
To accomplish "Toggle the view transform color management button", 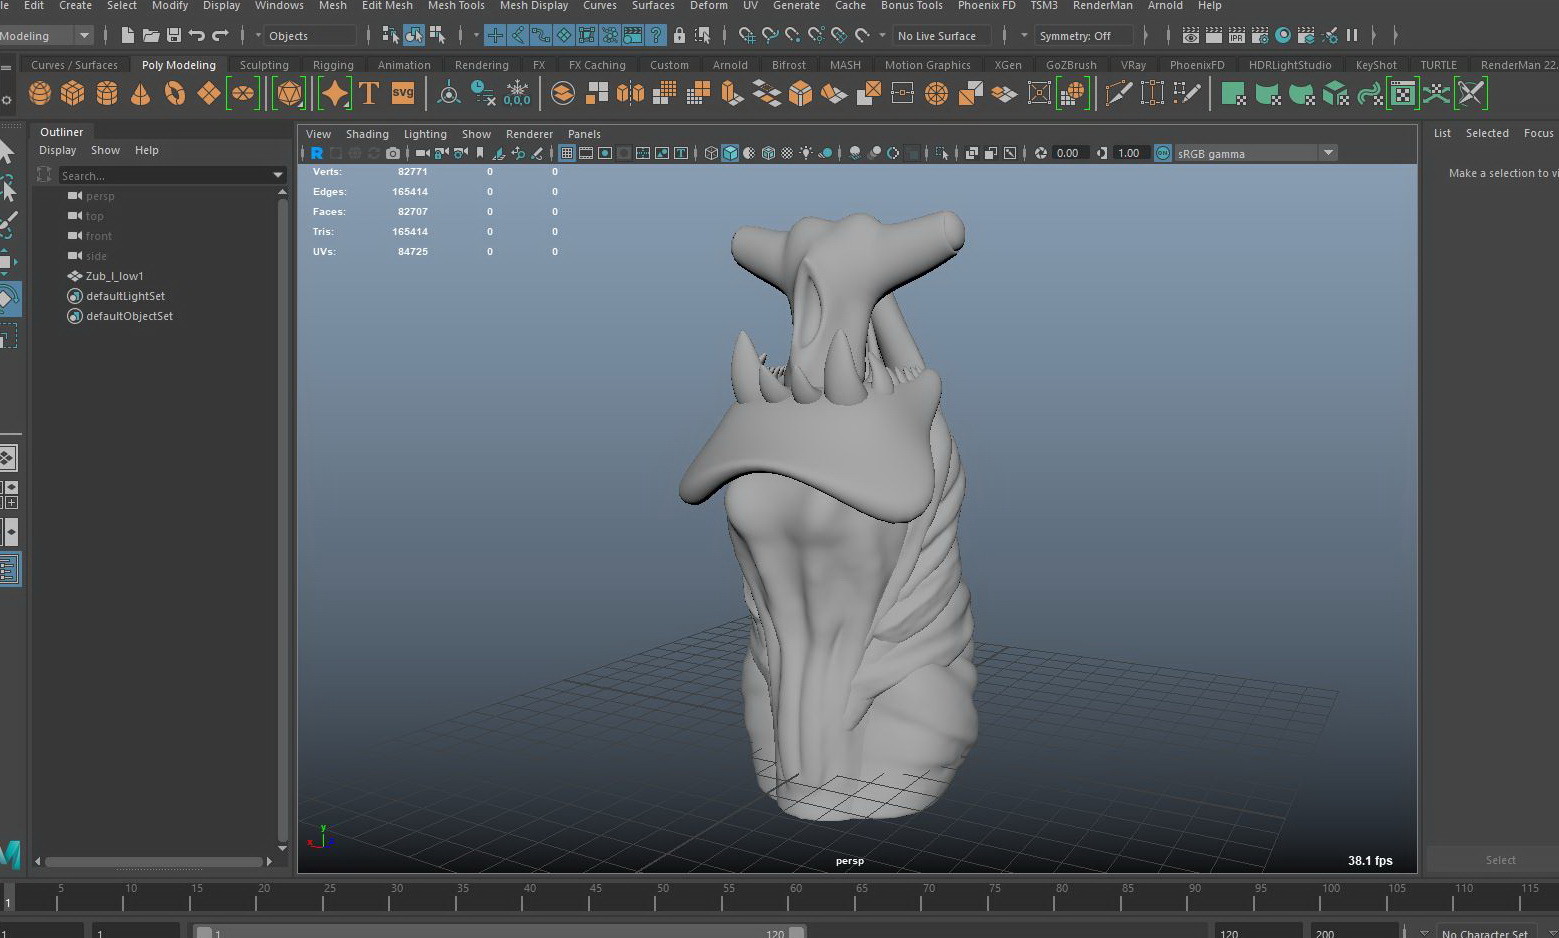I will [1163, 153].
